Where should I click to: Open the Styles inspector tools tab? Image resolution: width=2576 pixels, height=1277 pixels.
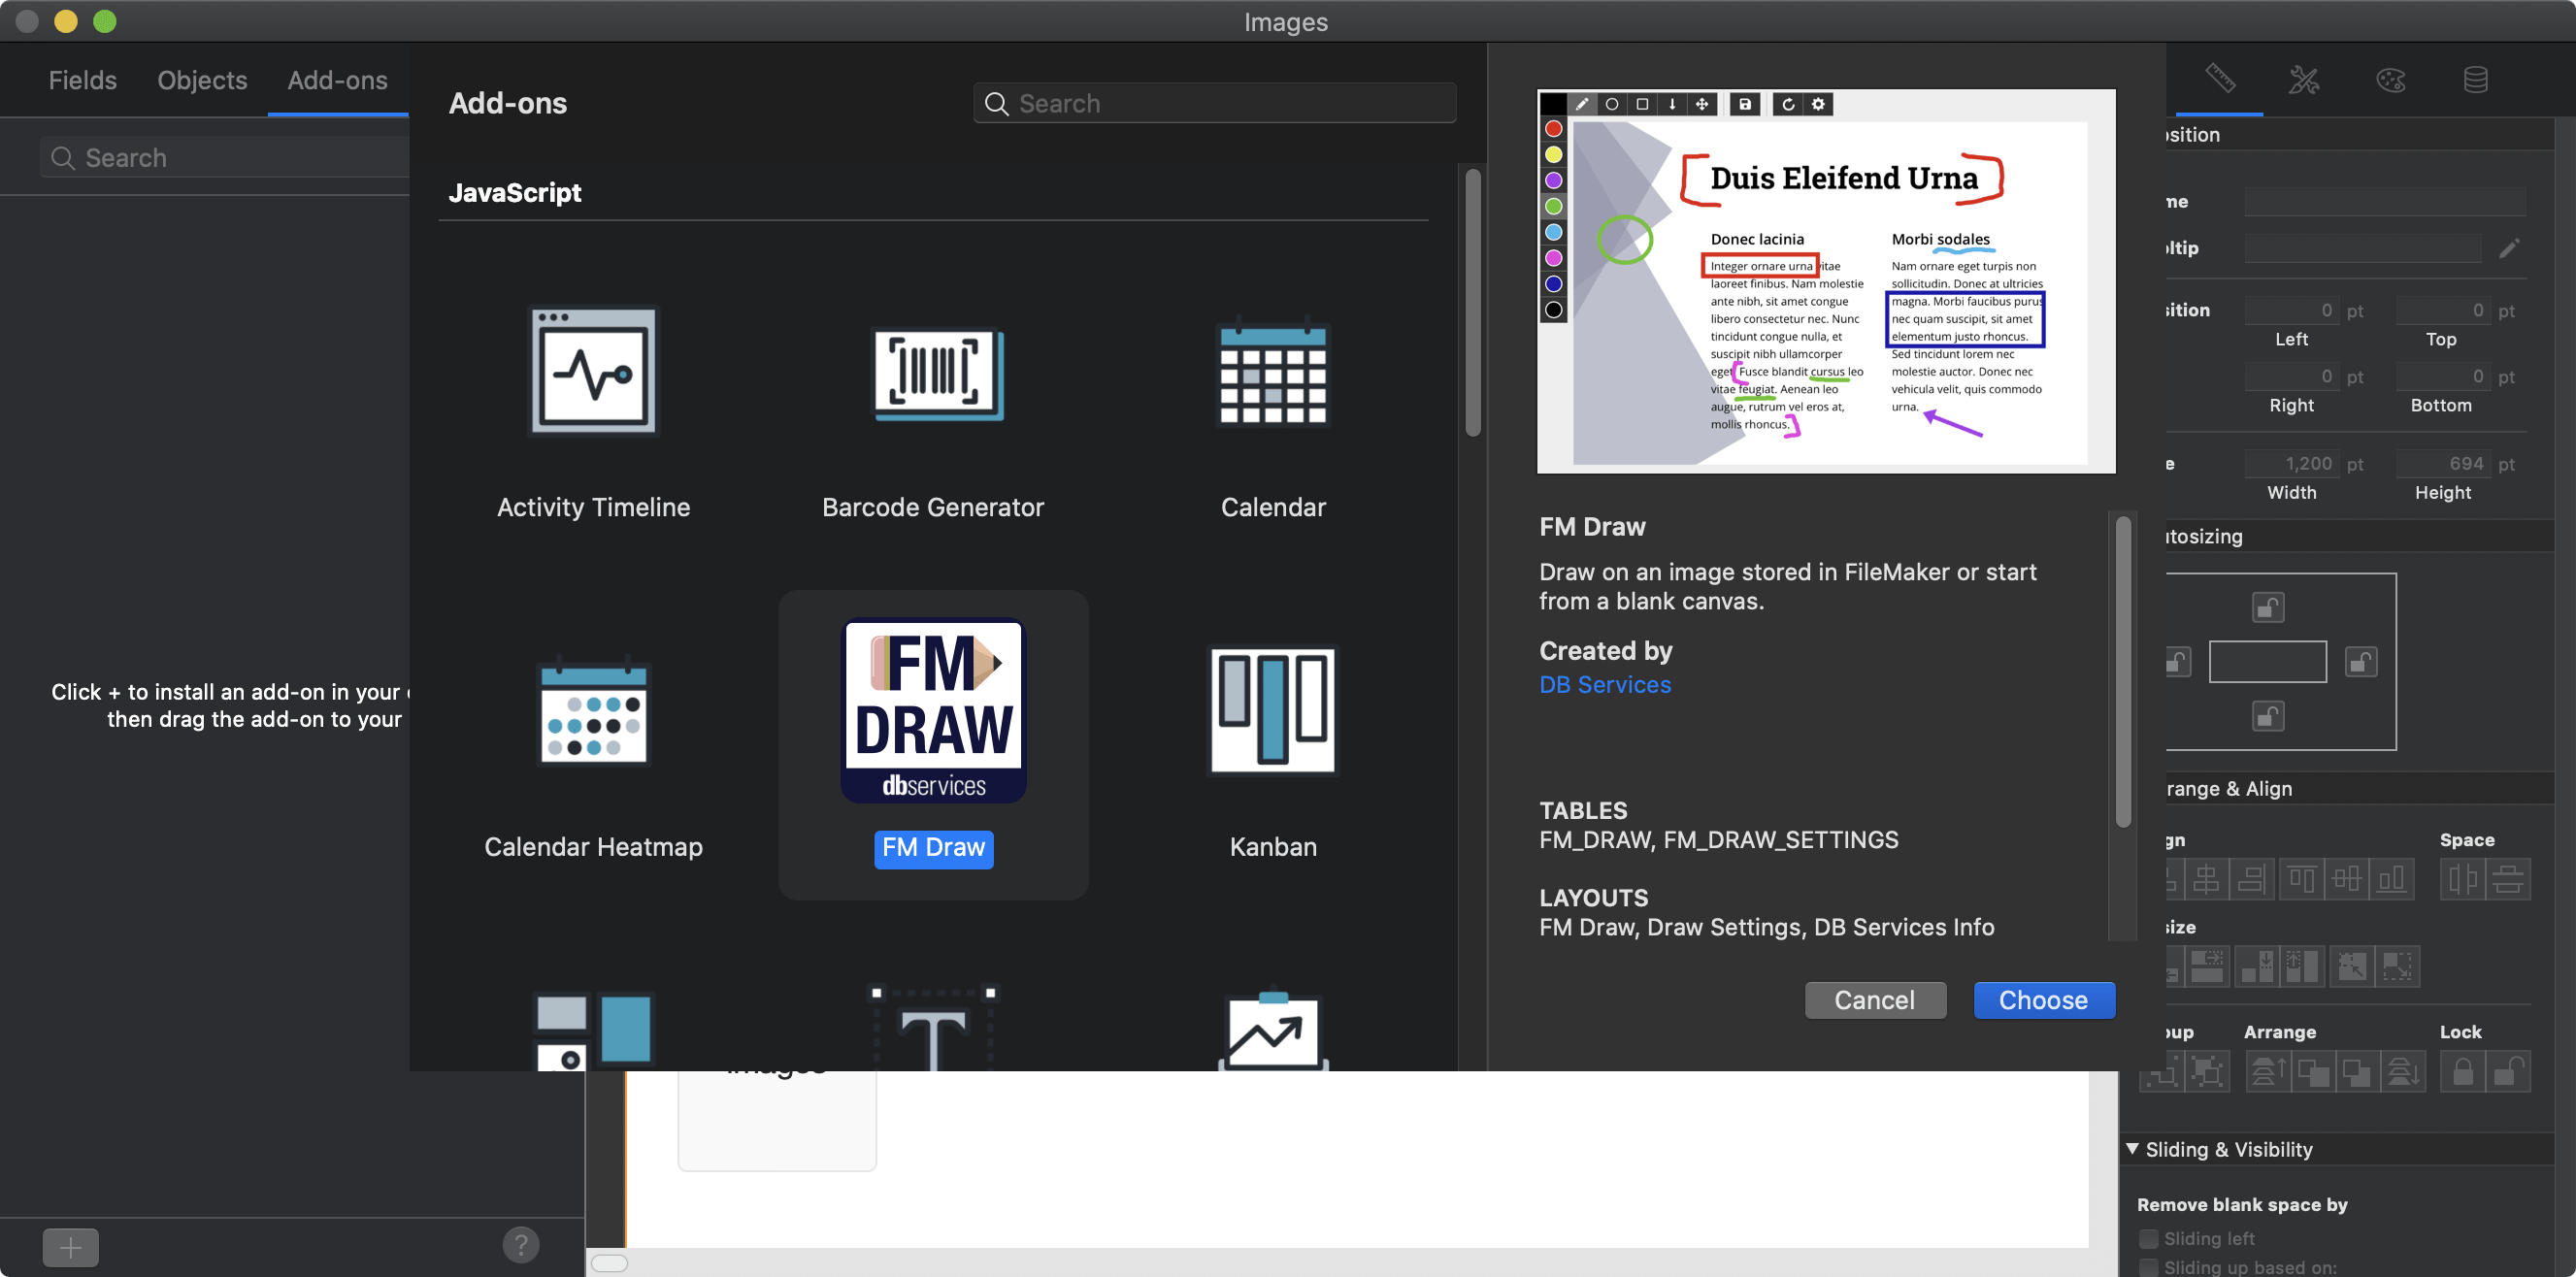tap(2304, 79)
